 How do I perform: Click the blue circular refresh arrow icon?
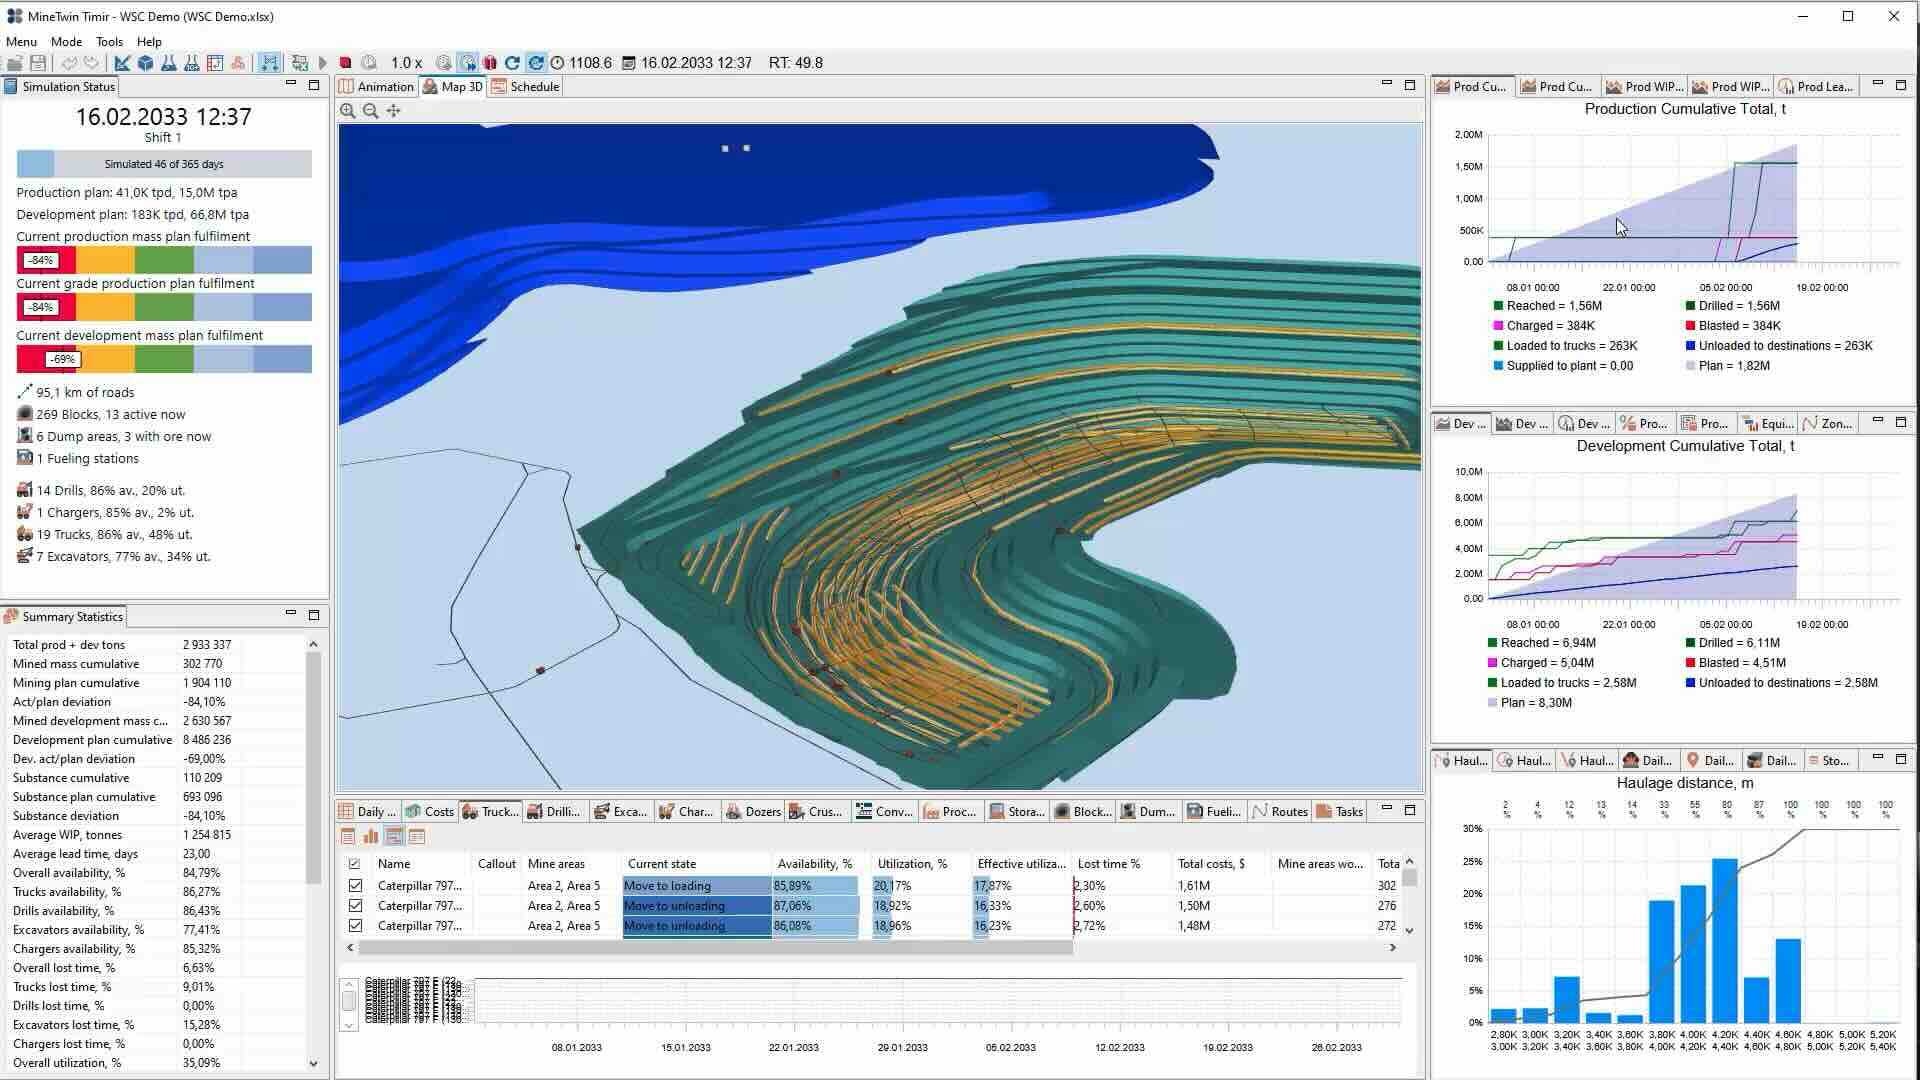[x=512, y=62]
